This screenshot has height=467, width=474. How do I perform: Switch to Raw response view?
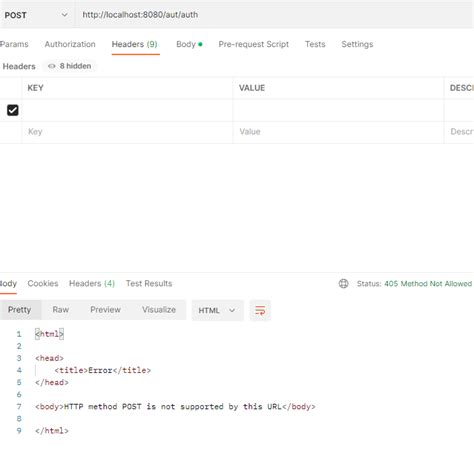pos(61,310)
